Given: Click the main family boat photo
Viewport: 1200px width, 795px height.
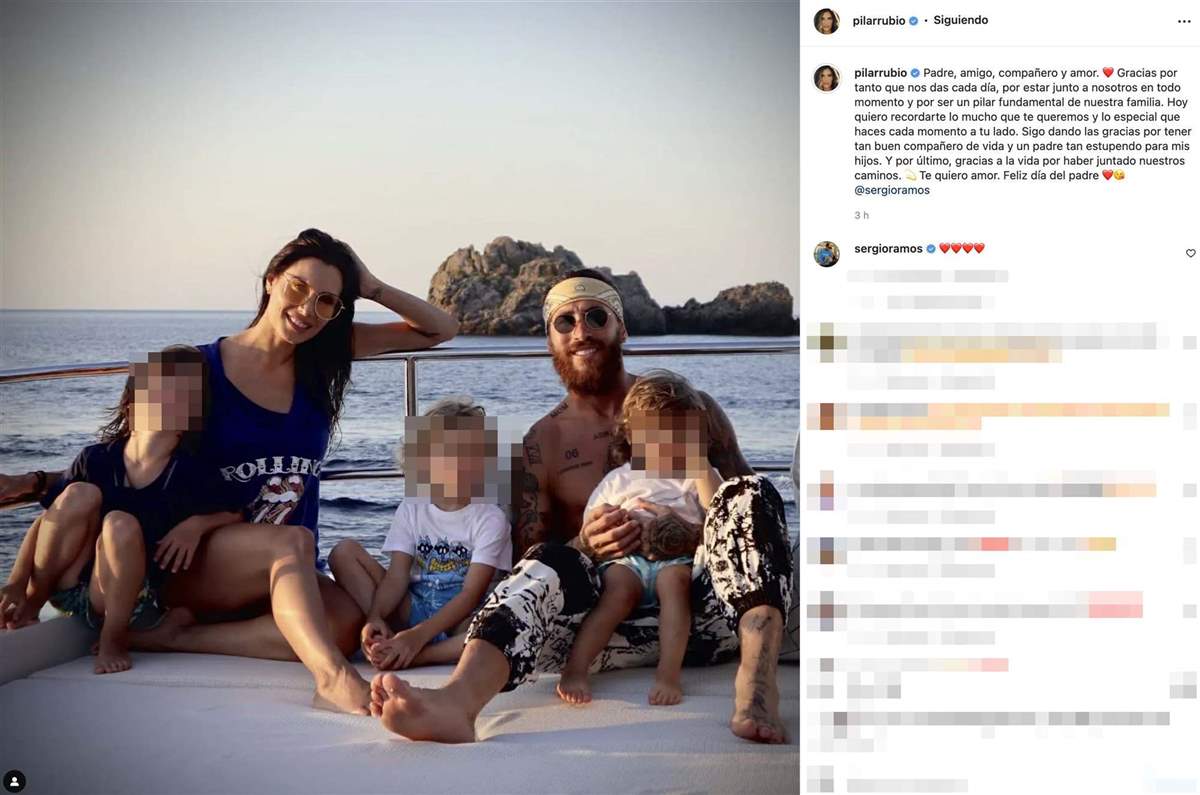Looking at the screenshot, I should (400, 397).
